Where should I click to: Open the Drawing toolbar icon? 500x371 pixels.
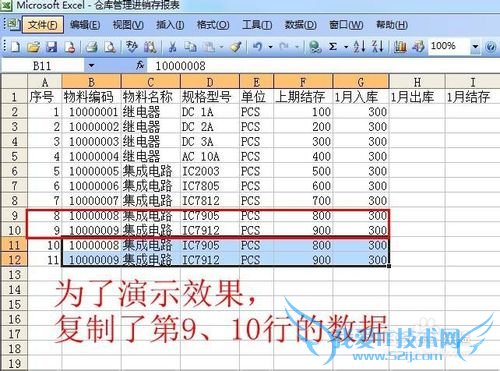click(x=418, y=47)
